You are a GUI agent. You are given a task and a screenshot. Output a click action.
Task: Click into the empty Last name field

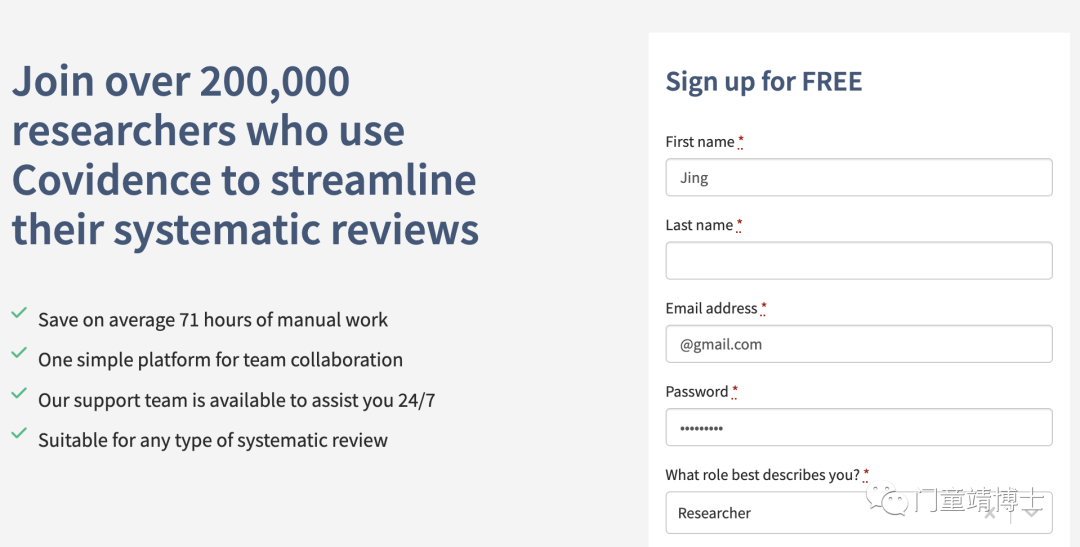click(859, 260)
